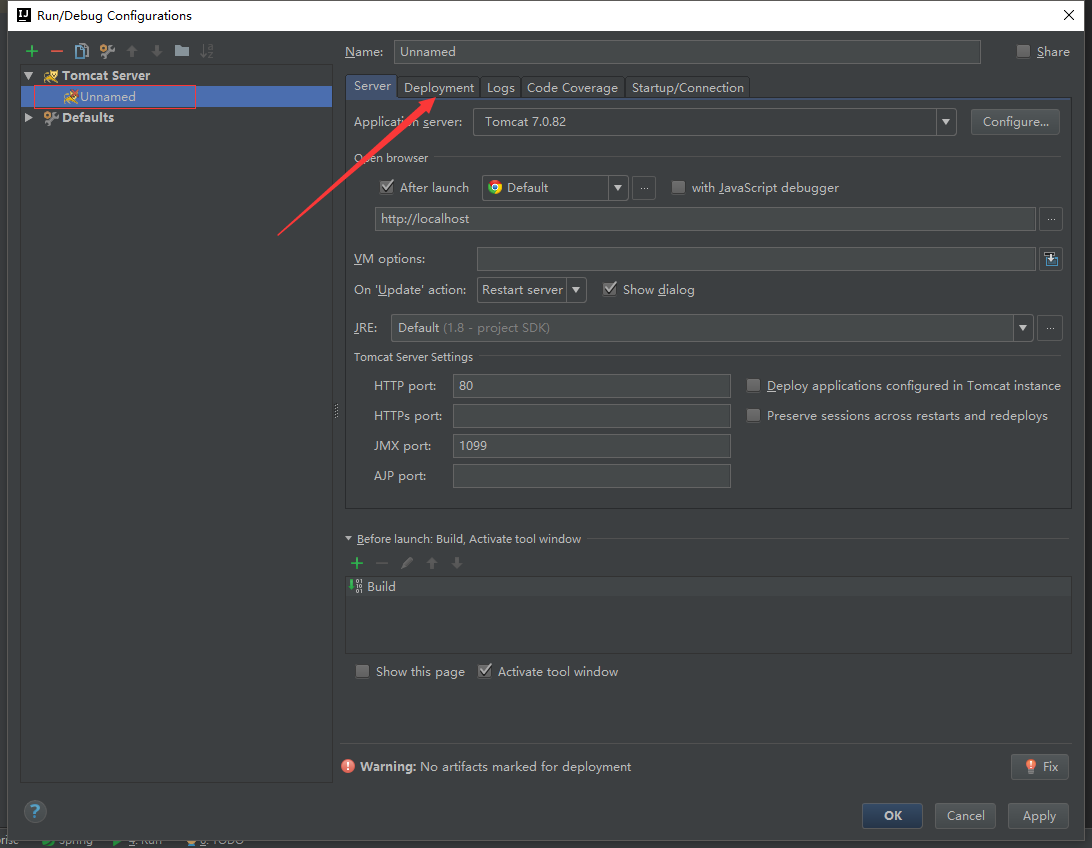1092x848 pixels.
Task: Switch to the Server tab
Action: tap(372, 86)
